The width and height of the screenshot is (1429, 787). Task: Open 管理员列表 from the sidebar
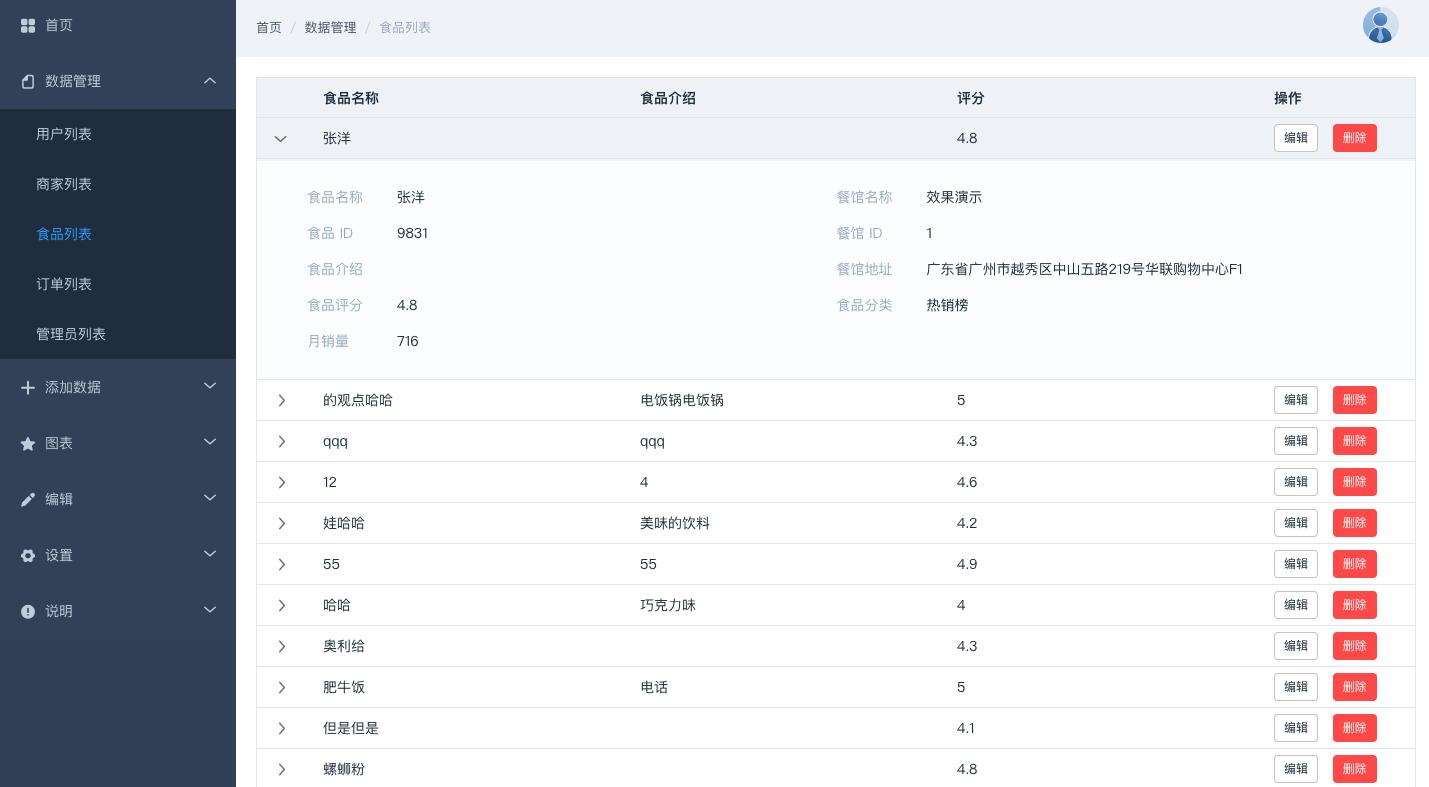pyautogui.click(x=70, y=334)
